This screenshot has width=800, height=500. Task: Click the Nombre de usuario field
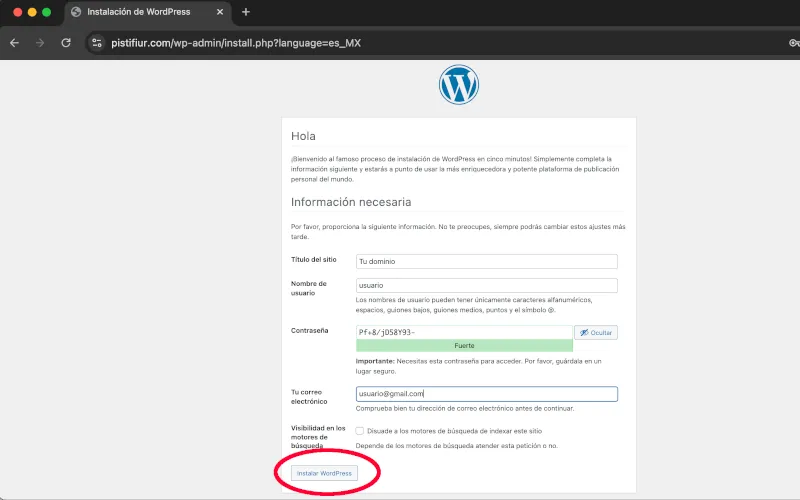tap(486, 285)
